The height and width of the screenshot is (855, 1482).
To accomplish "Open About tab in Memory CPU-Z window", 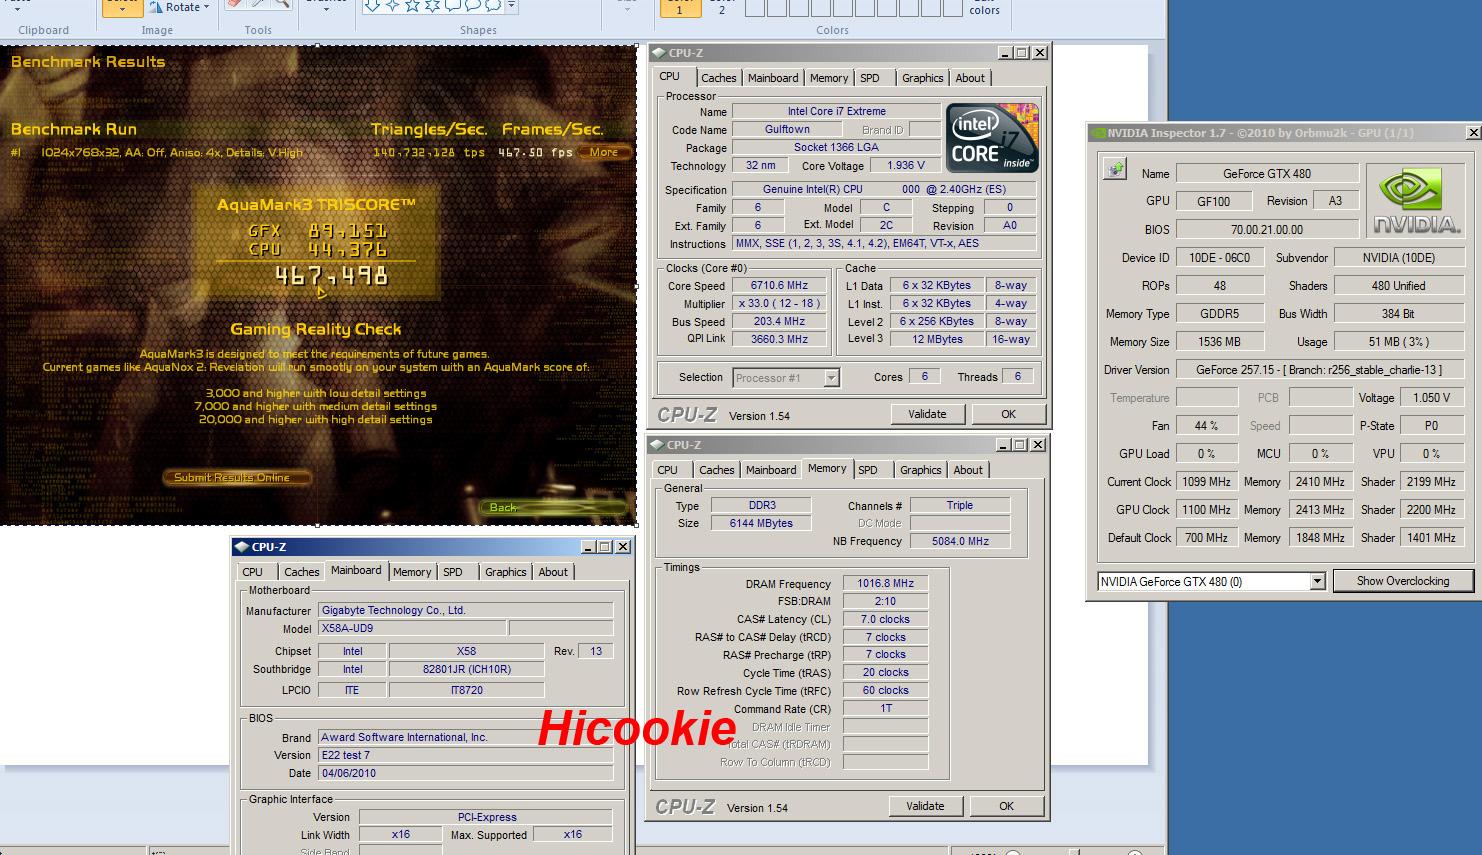I will [x=968, y=470].
